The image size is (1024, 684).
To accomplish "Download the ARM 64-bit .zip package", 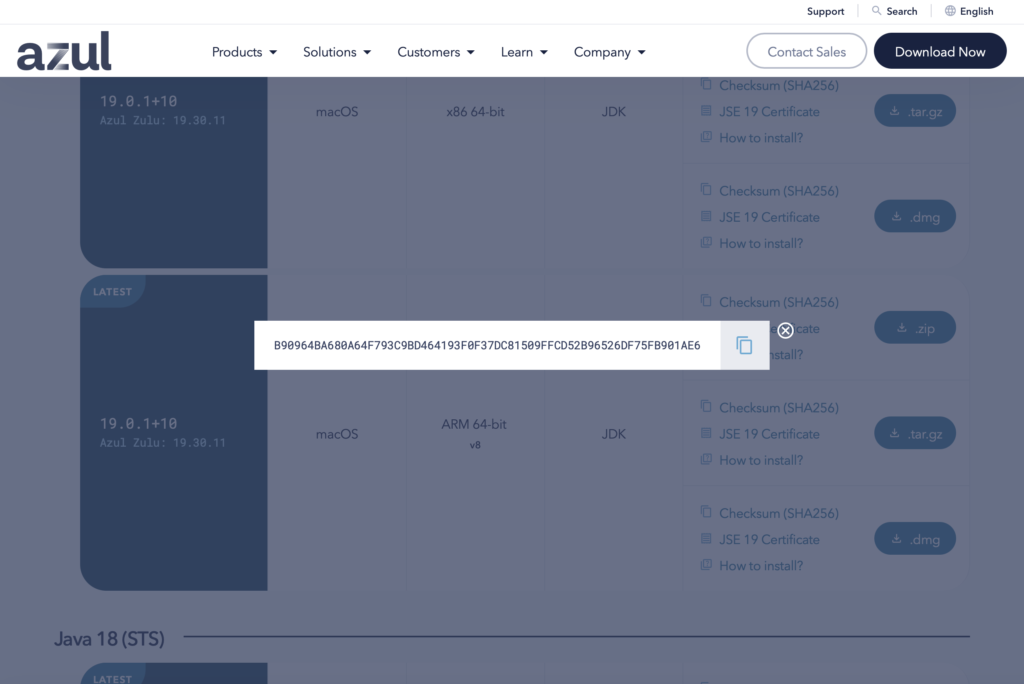I will click(x=915, y=327).
